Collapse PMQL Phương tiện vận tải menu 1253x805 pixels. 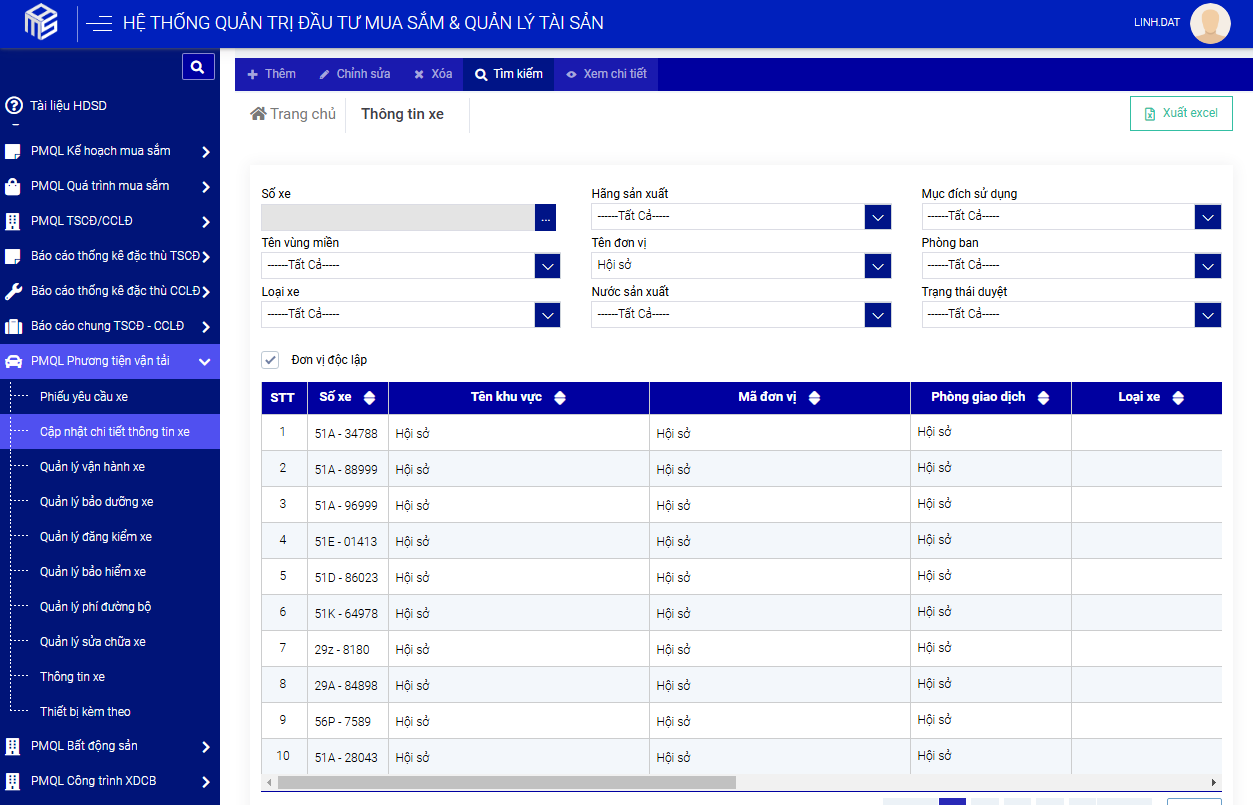(204, 362)
